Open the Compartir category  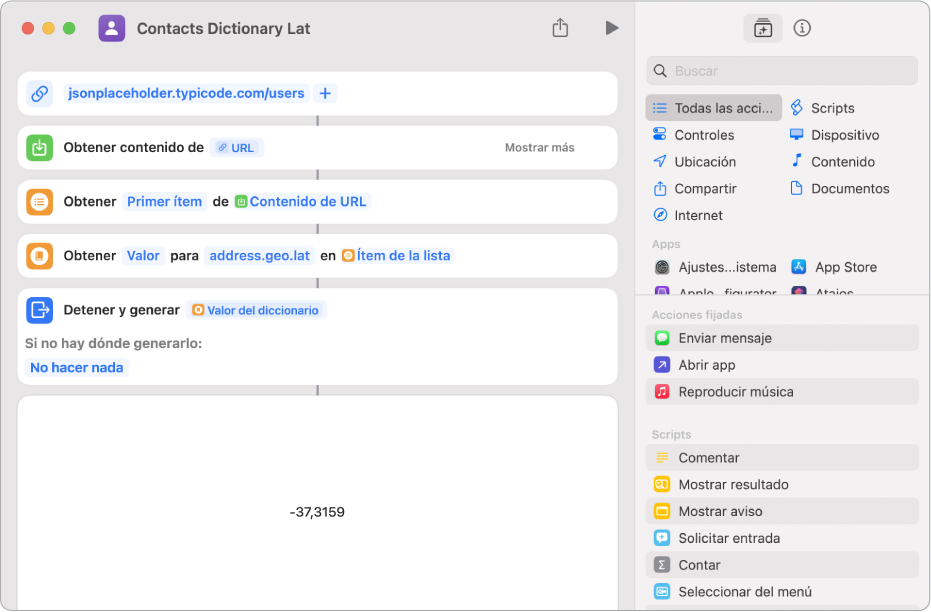[705, 189]
